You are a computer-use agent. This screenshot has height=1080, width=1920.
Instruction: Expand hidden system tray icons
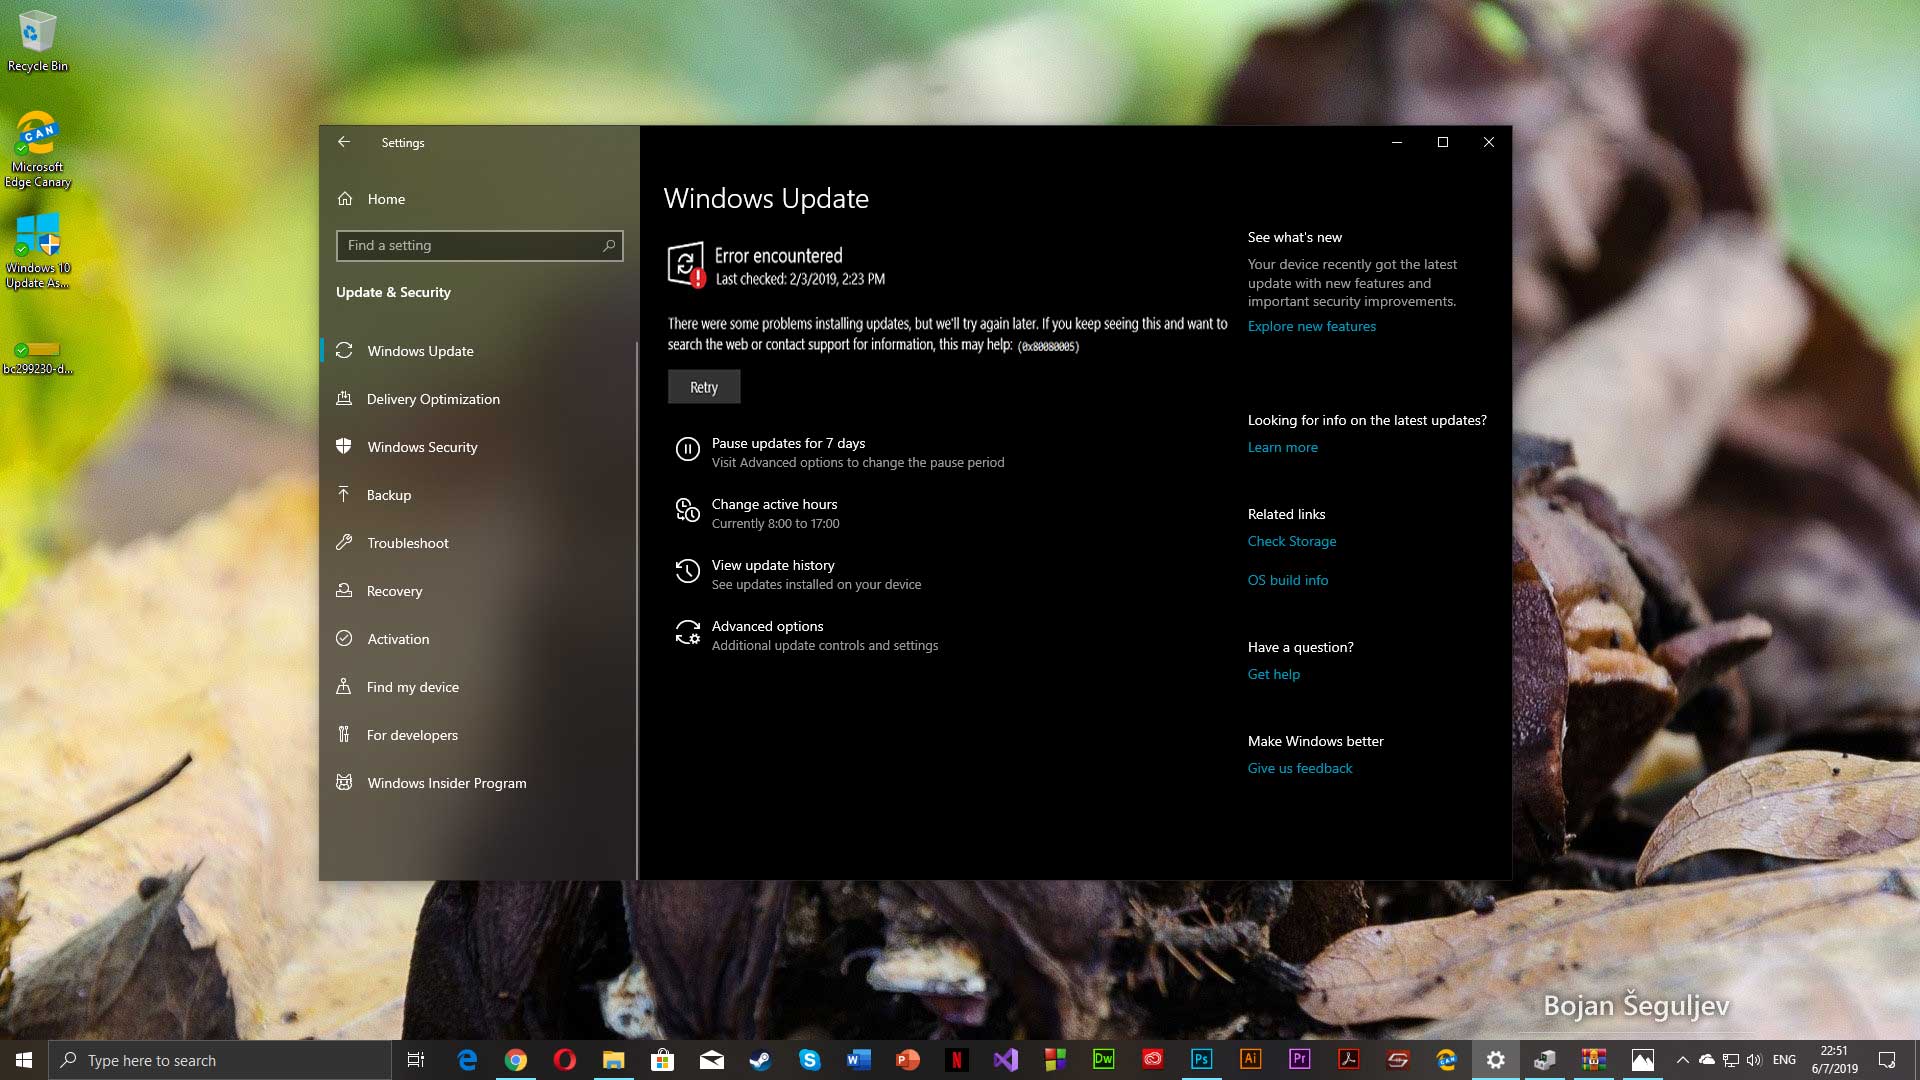point(1682,1060)
